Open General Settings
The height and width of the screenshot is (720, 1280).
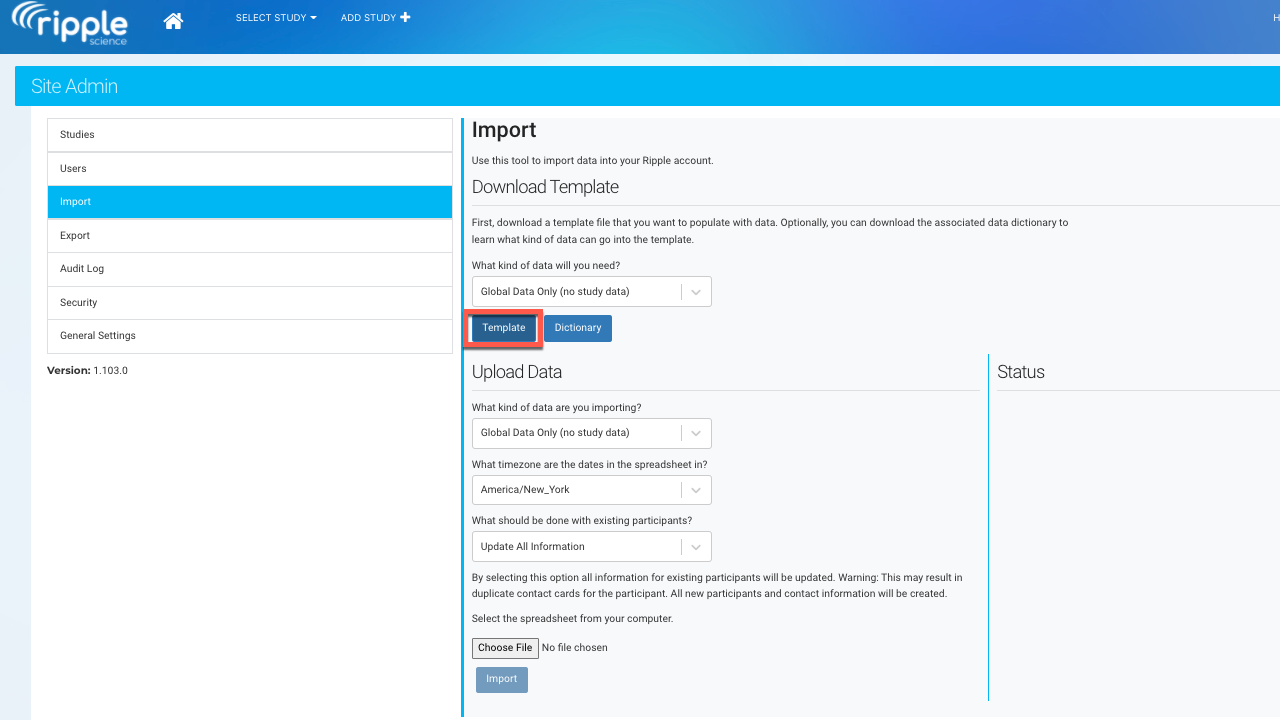tap(250, 336)
